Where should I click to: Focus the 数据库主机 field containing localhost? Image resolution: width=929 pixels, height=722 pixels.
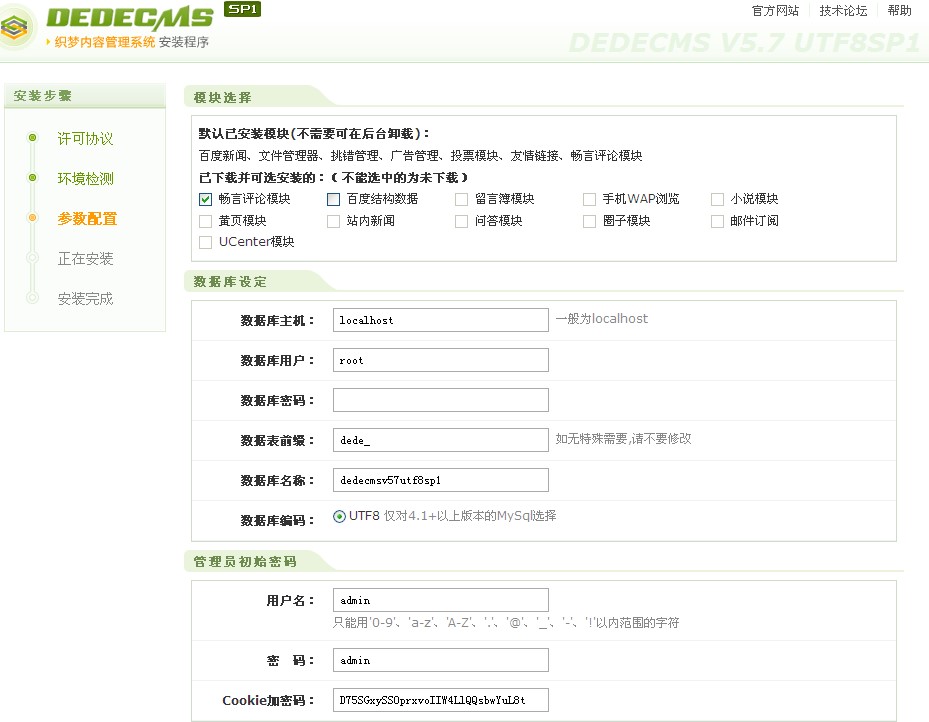tap(441, 320)
